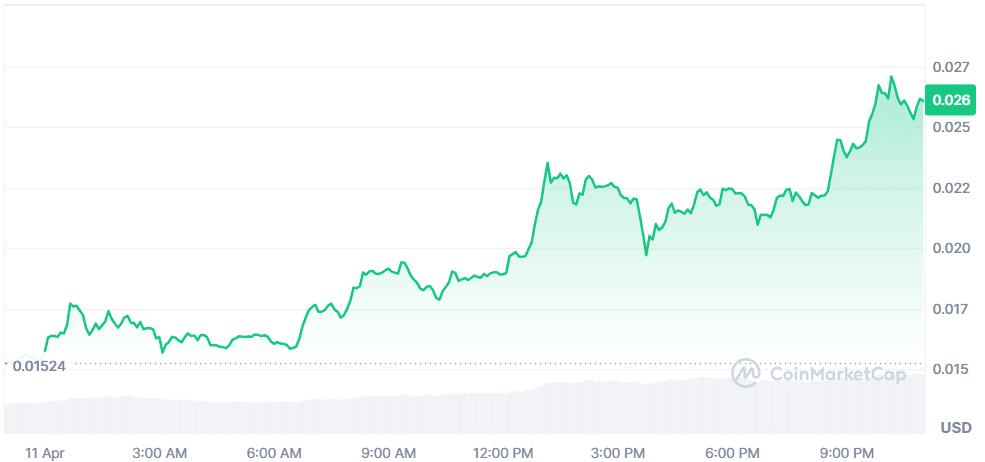Click the 0.017 price axis label
Viewport: 985px width, 462px height.
point(950,309)
